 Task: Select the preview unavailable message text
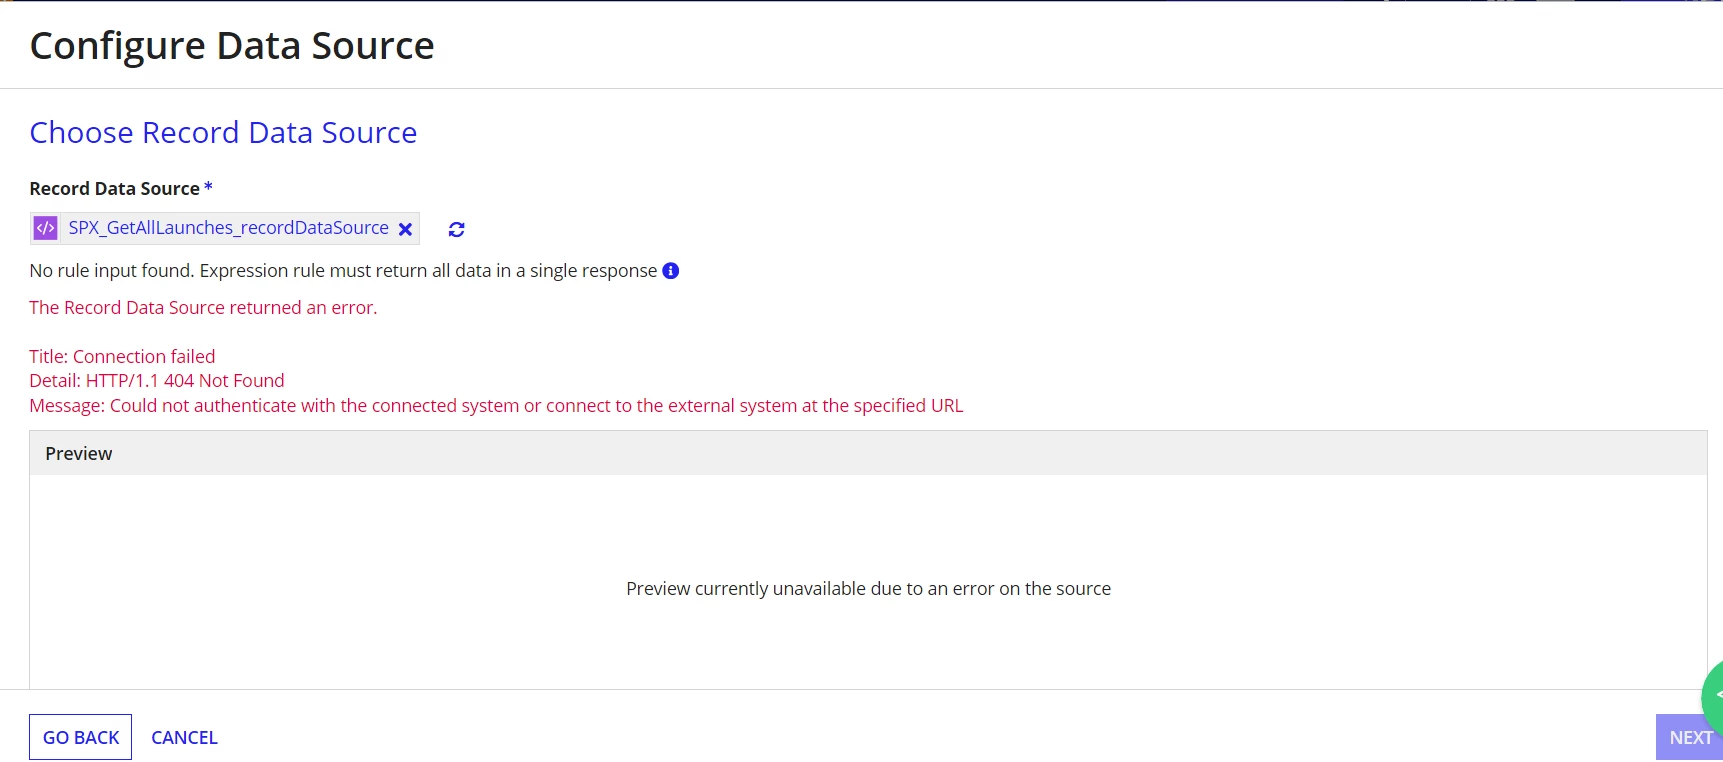(x=868, y=589)
